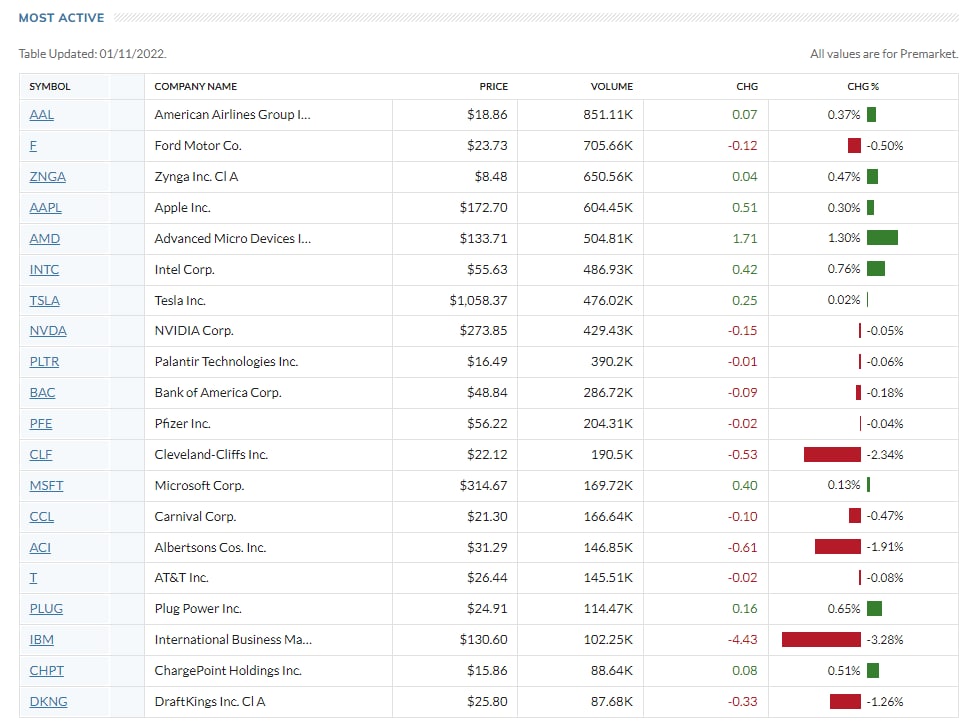Open the AAPL ticker link

click(x=45, y=208)
